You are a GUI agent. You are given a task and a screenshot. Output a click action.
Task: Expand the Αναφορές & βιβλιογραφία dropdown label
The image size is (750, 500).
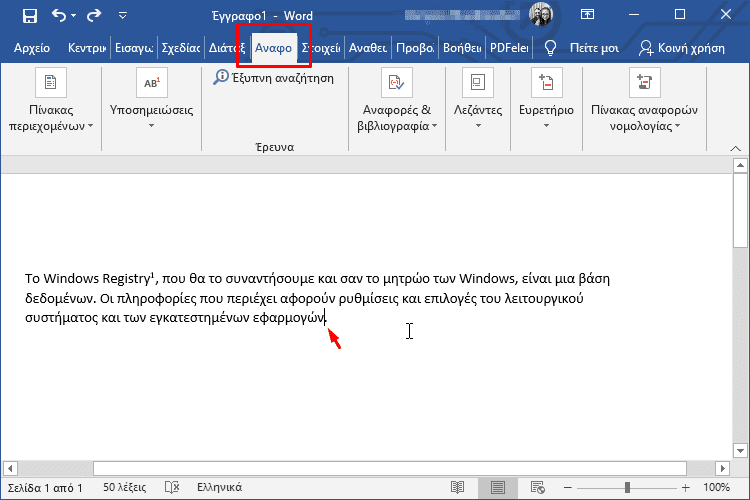tap(397, 118)
